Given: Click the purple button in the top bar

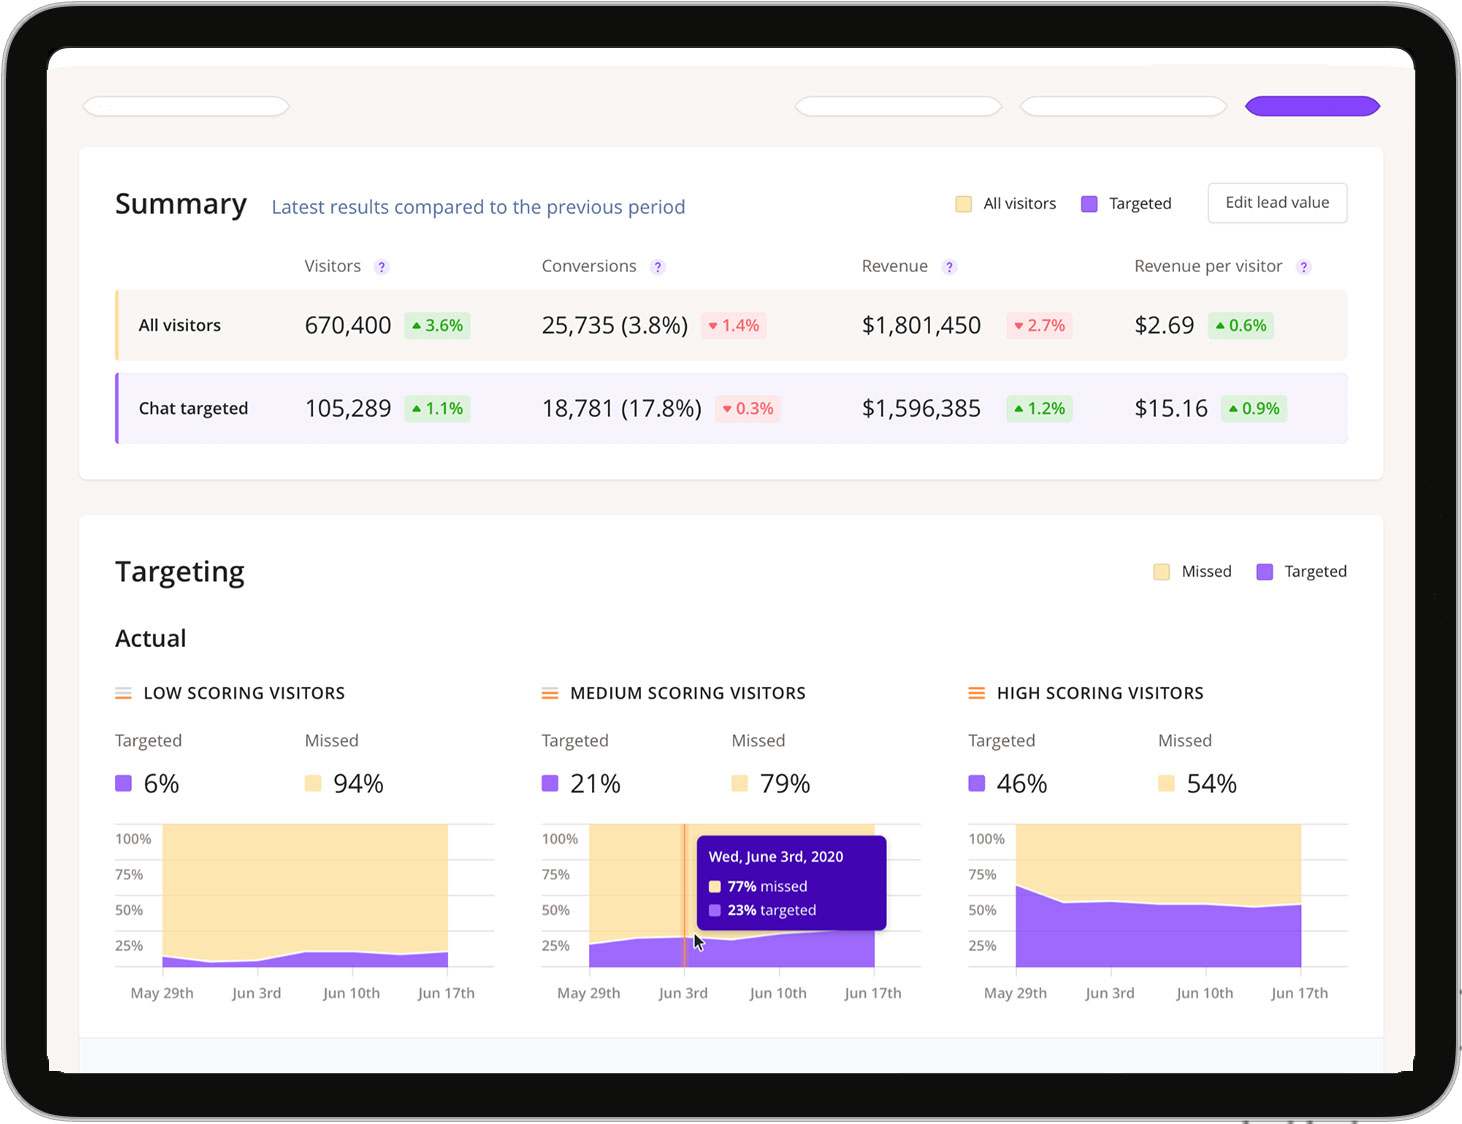Looking at the screenshot, I should pyautogui.click(x=1312, y=105).
